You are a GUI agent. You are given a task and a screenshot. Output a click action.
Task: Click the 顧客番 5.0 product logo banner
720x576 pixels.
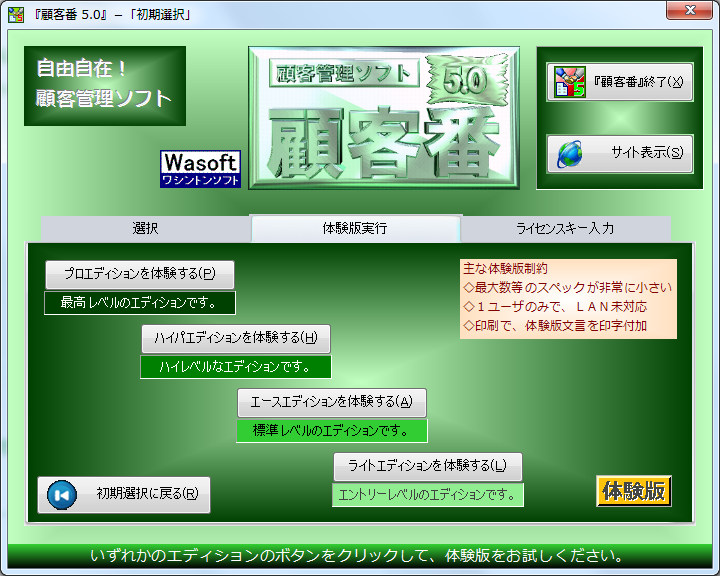[x=384, y=118]
